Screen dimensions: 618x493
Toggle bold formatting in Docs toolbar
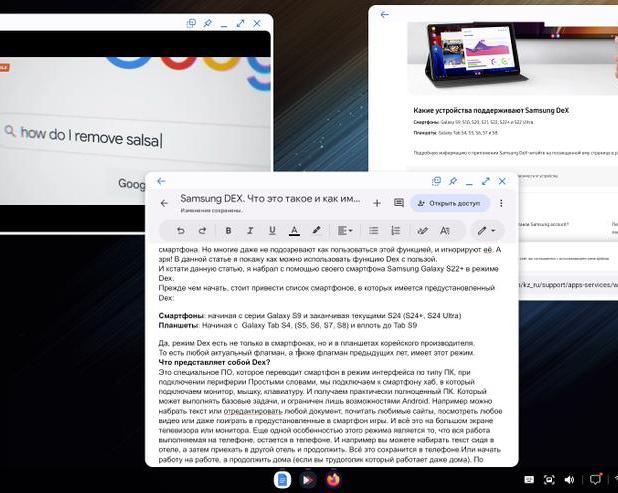click(228, 231)
